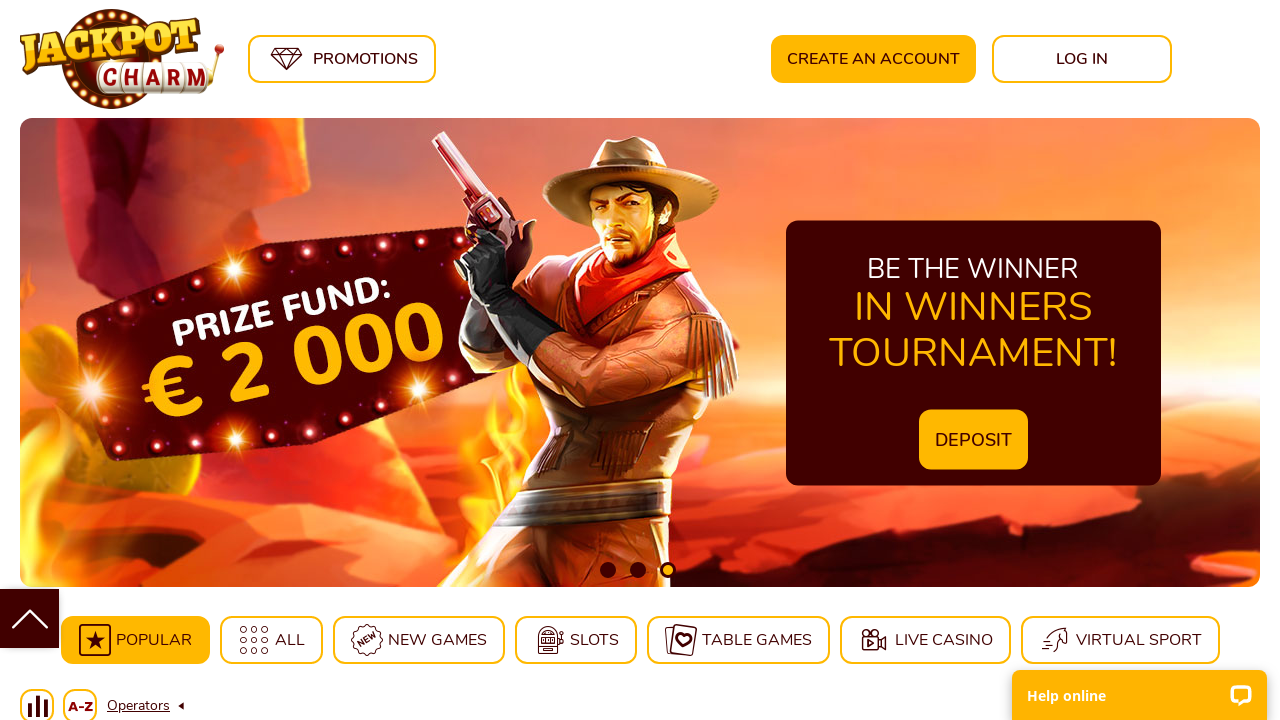Expand the Operators list

pyautogui.click(x=138, y=706)
